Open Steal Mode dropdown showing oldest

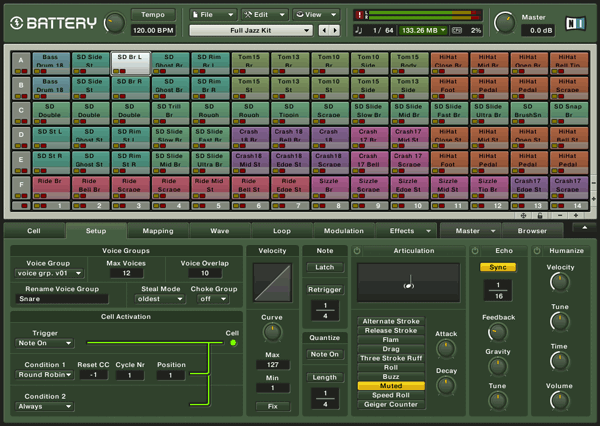[x=159, y=299]
